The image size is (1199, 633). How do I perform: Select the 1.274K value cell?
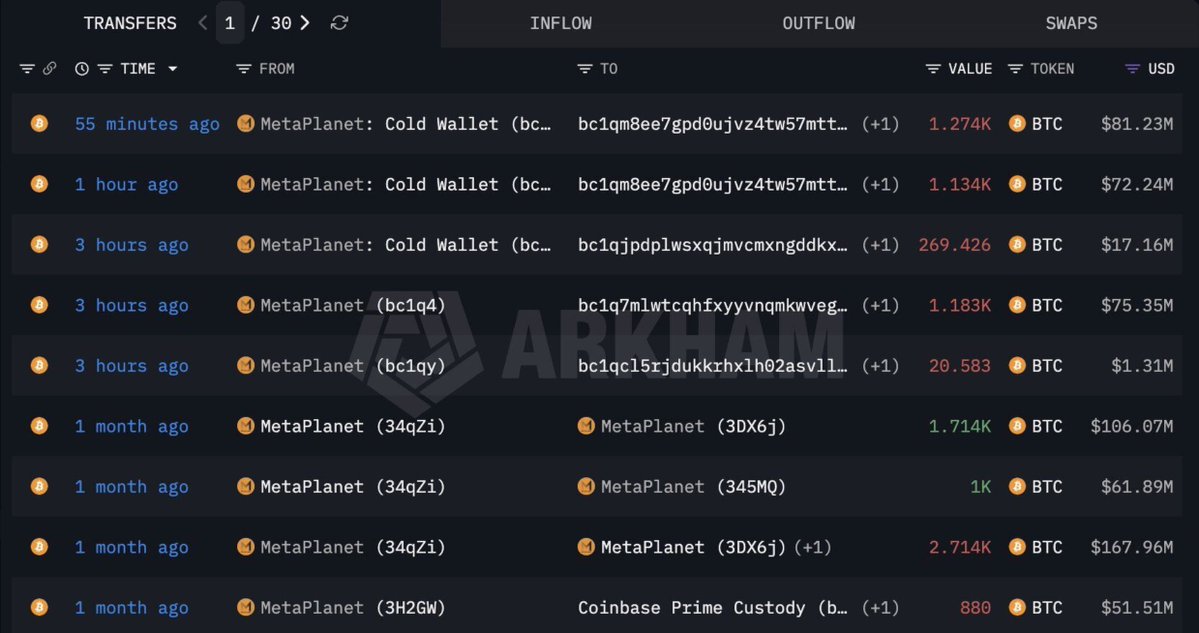(x=960, y=124)
